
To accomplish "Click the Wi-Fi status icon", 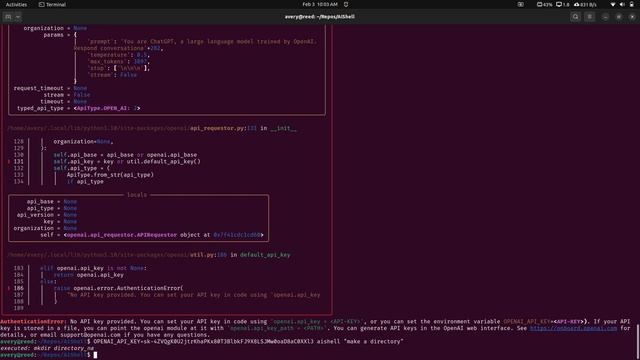I will pyautogui.click(x=613, y=4).
